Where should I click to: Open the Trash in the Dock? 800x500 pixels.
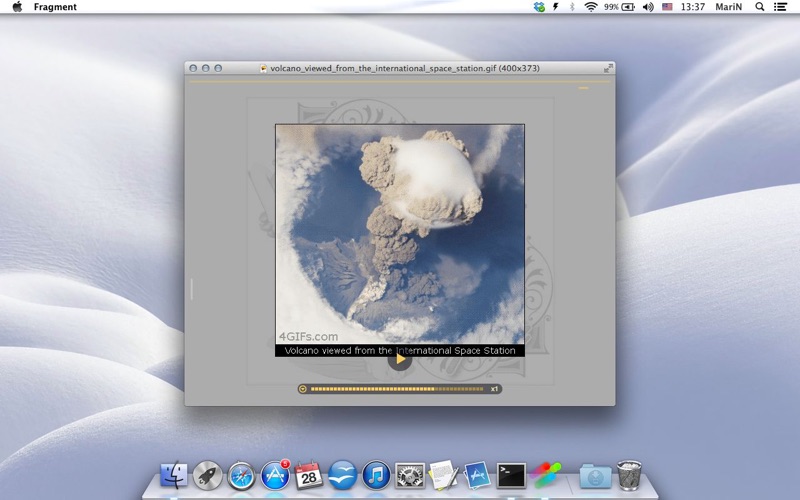629,475
